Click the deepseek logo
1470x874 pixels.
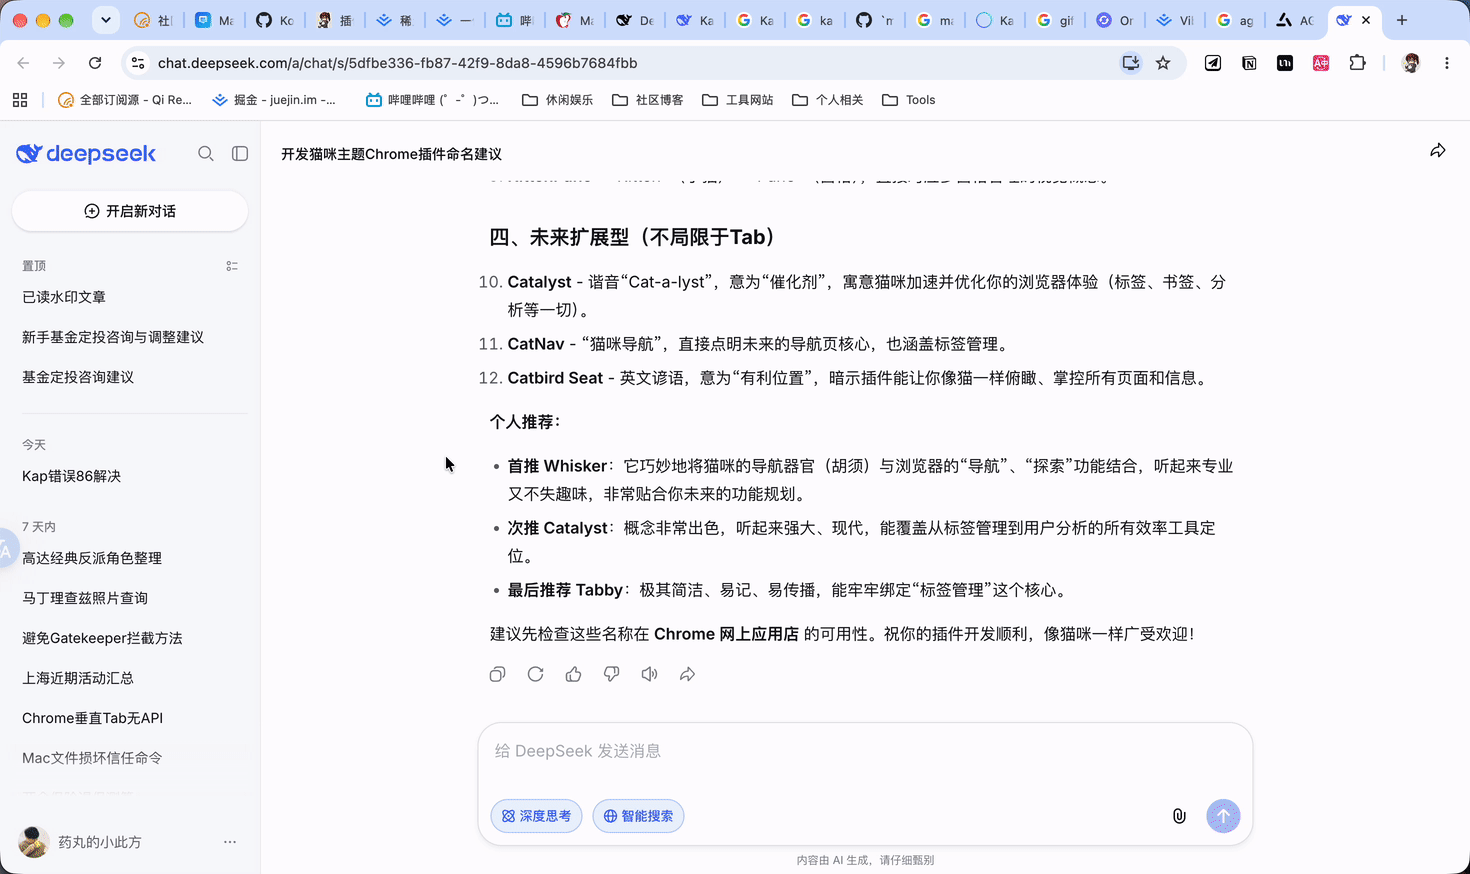pos(86,154)
